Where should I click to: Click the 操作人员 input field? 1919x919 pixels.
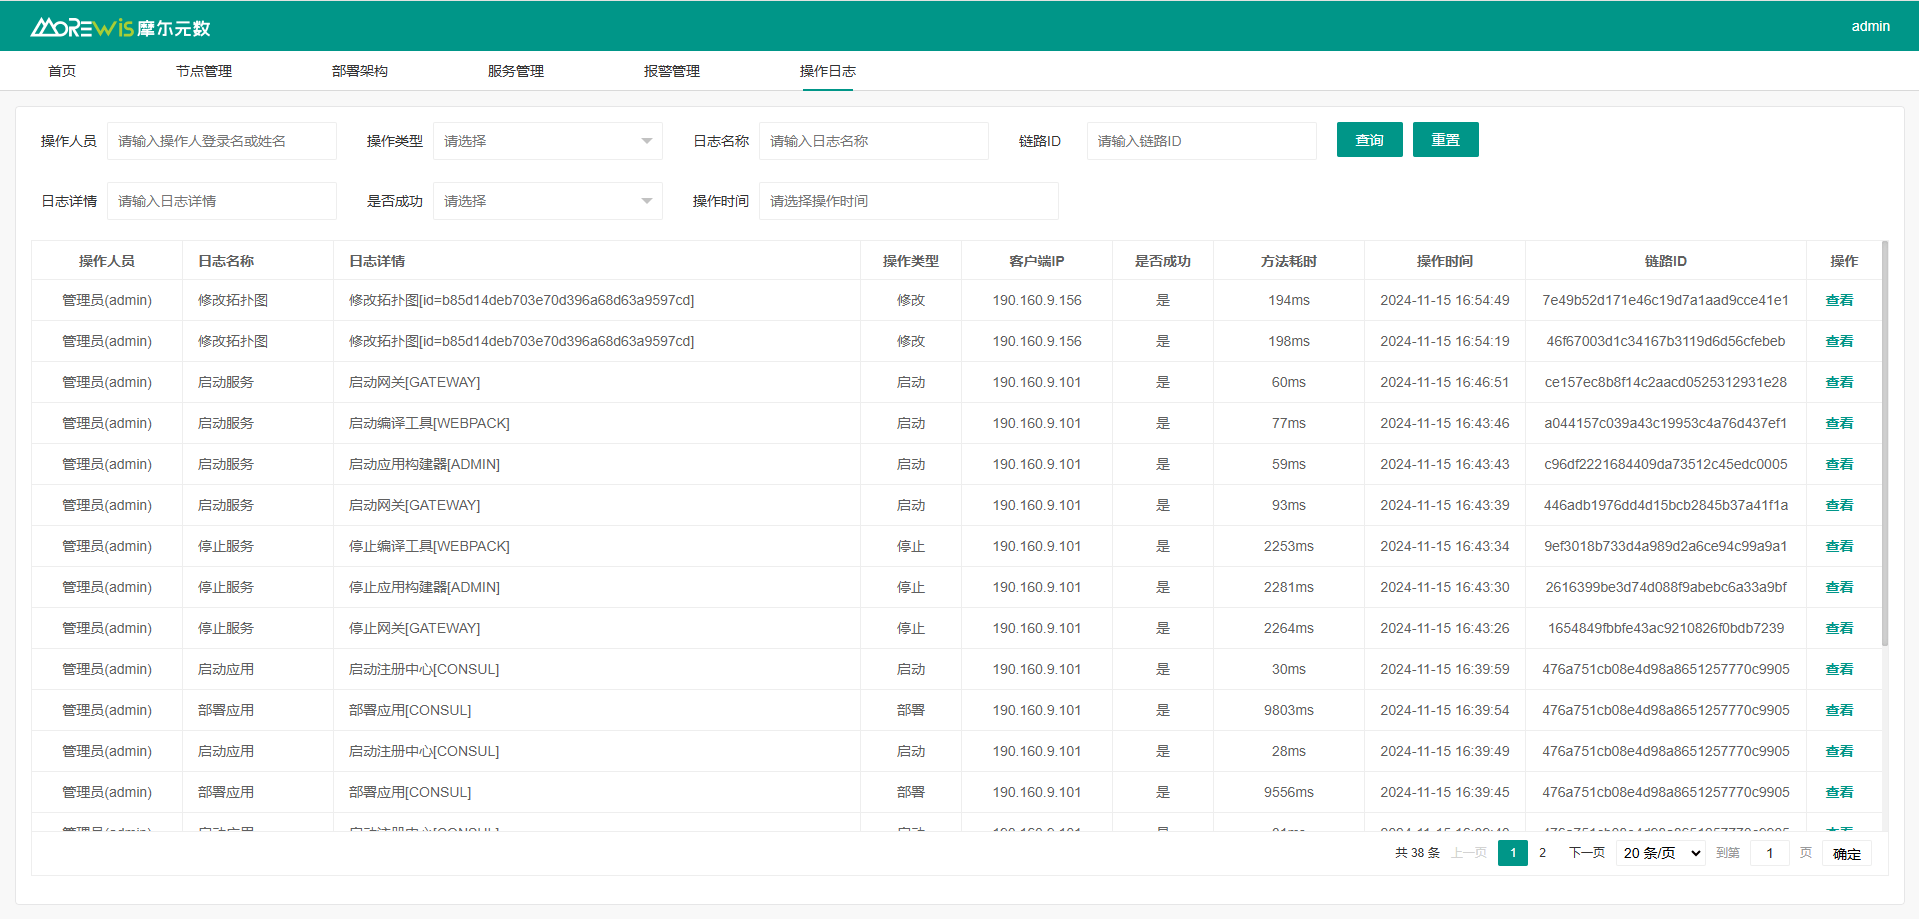click(221, 141)
